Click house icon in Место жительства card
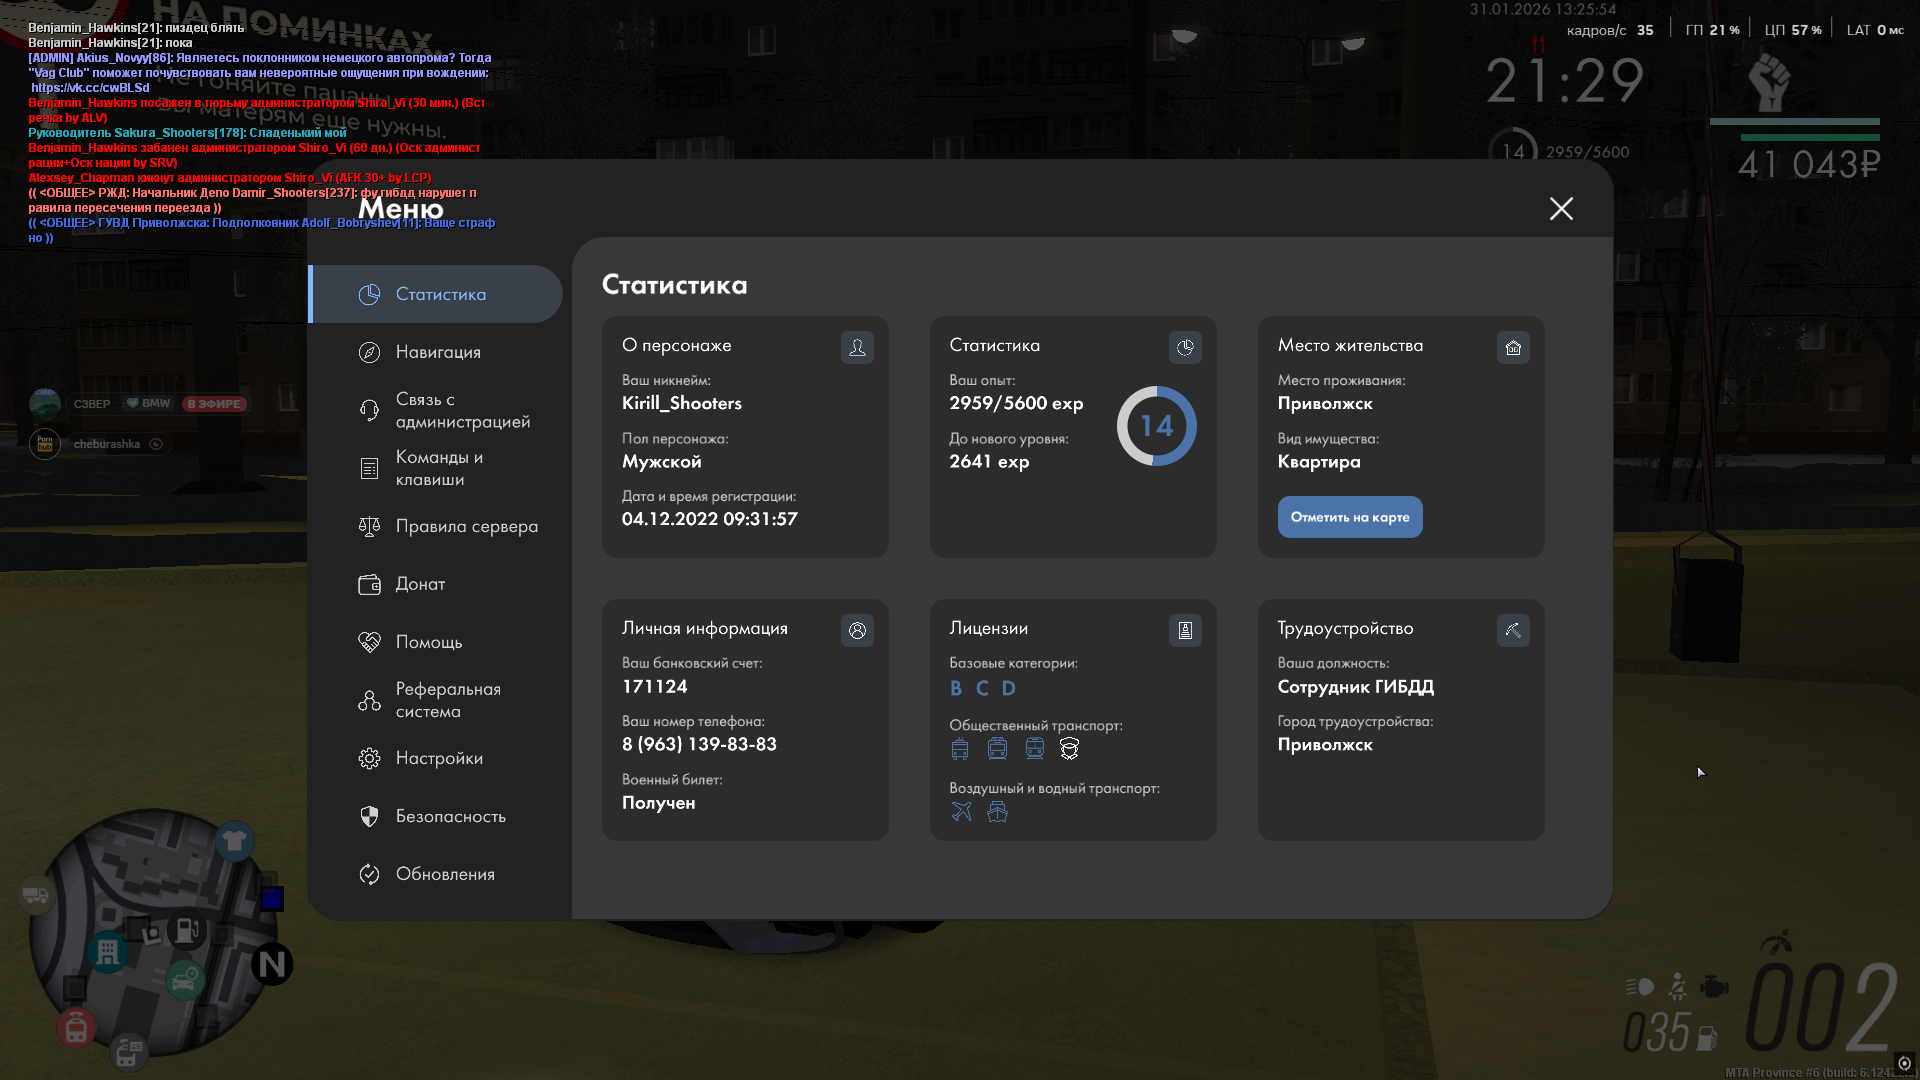The width and height of the screenshot is (1920, 1080). click(x=1513, y=347)
